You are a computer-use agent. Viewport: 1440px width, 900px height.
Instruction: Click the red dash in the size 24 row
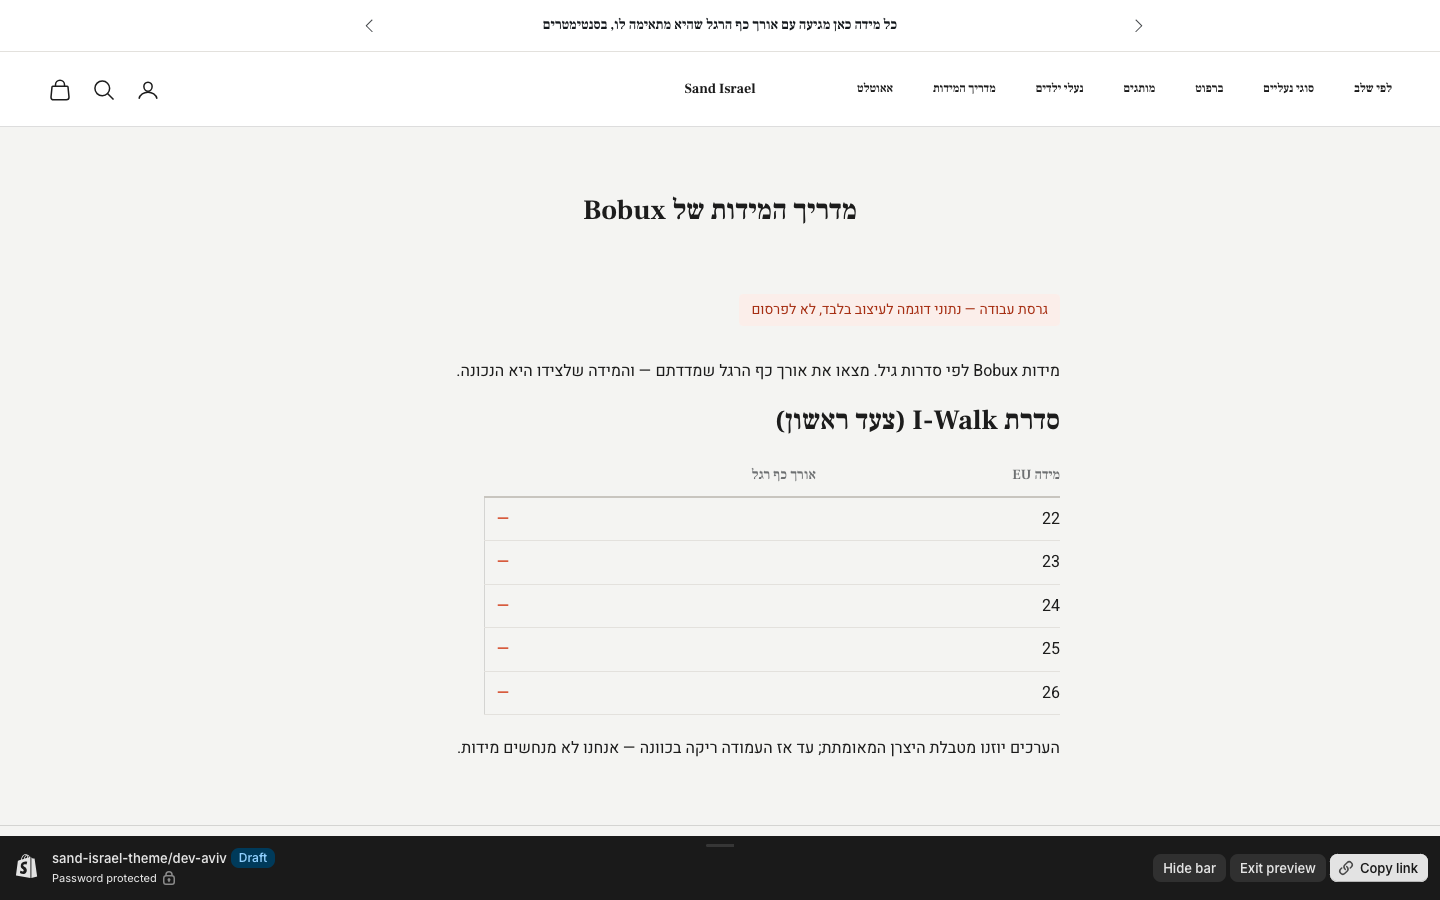click(503, 605)
